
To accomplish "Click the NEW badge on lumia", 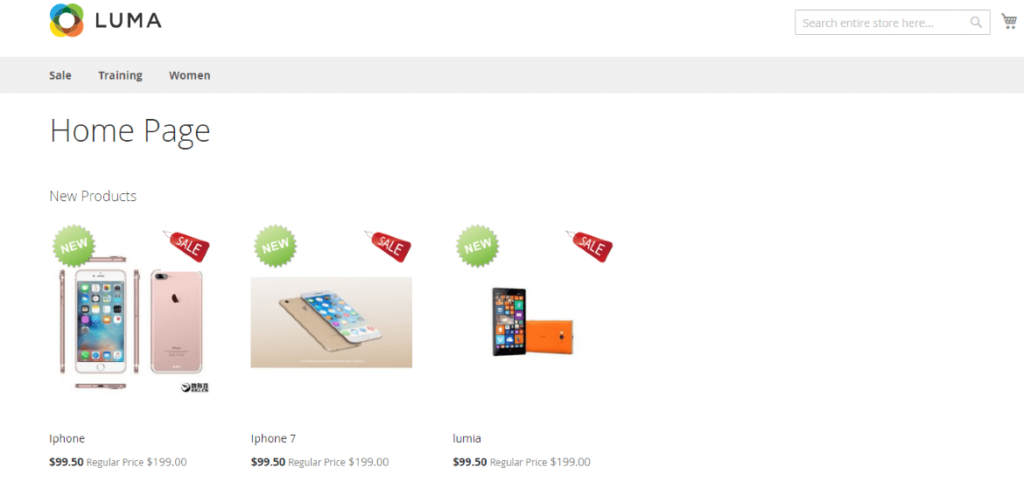I will click(x=477, y=246).
